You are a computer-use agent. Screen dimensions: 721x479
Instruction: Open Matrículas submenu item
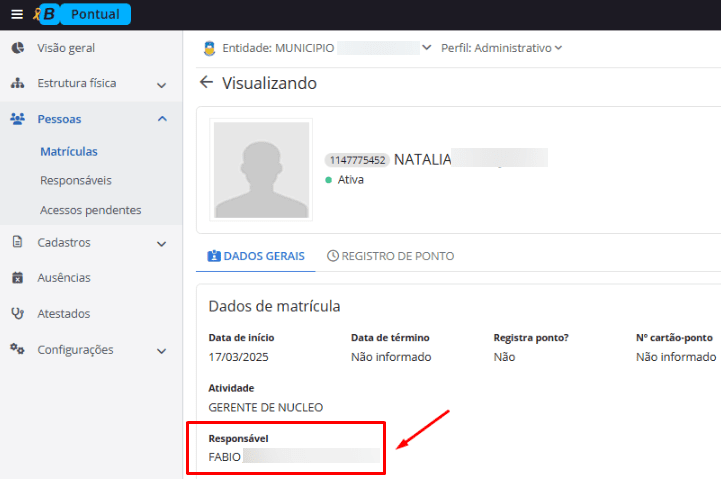coord(69,151)
